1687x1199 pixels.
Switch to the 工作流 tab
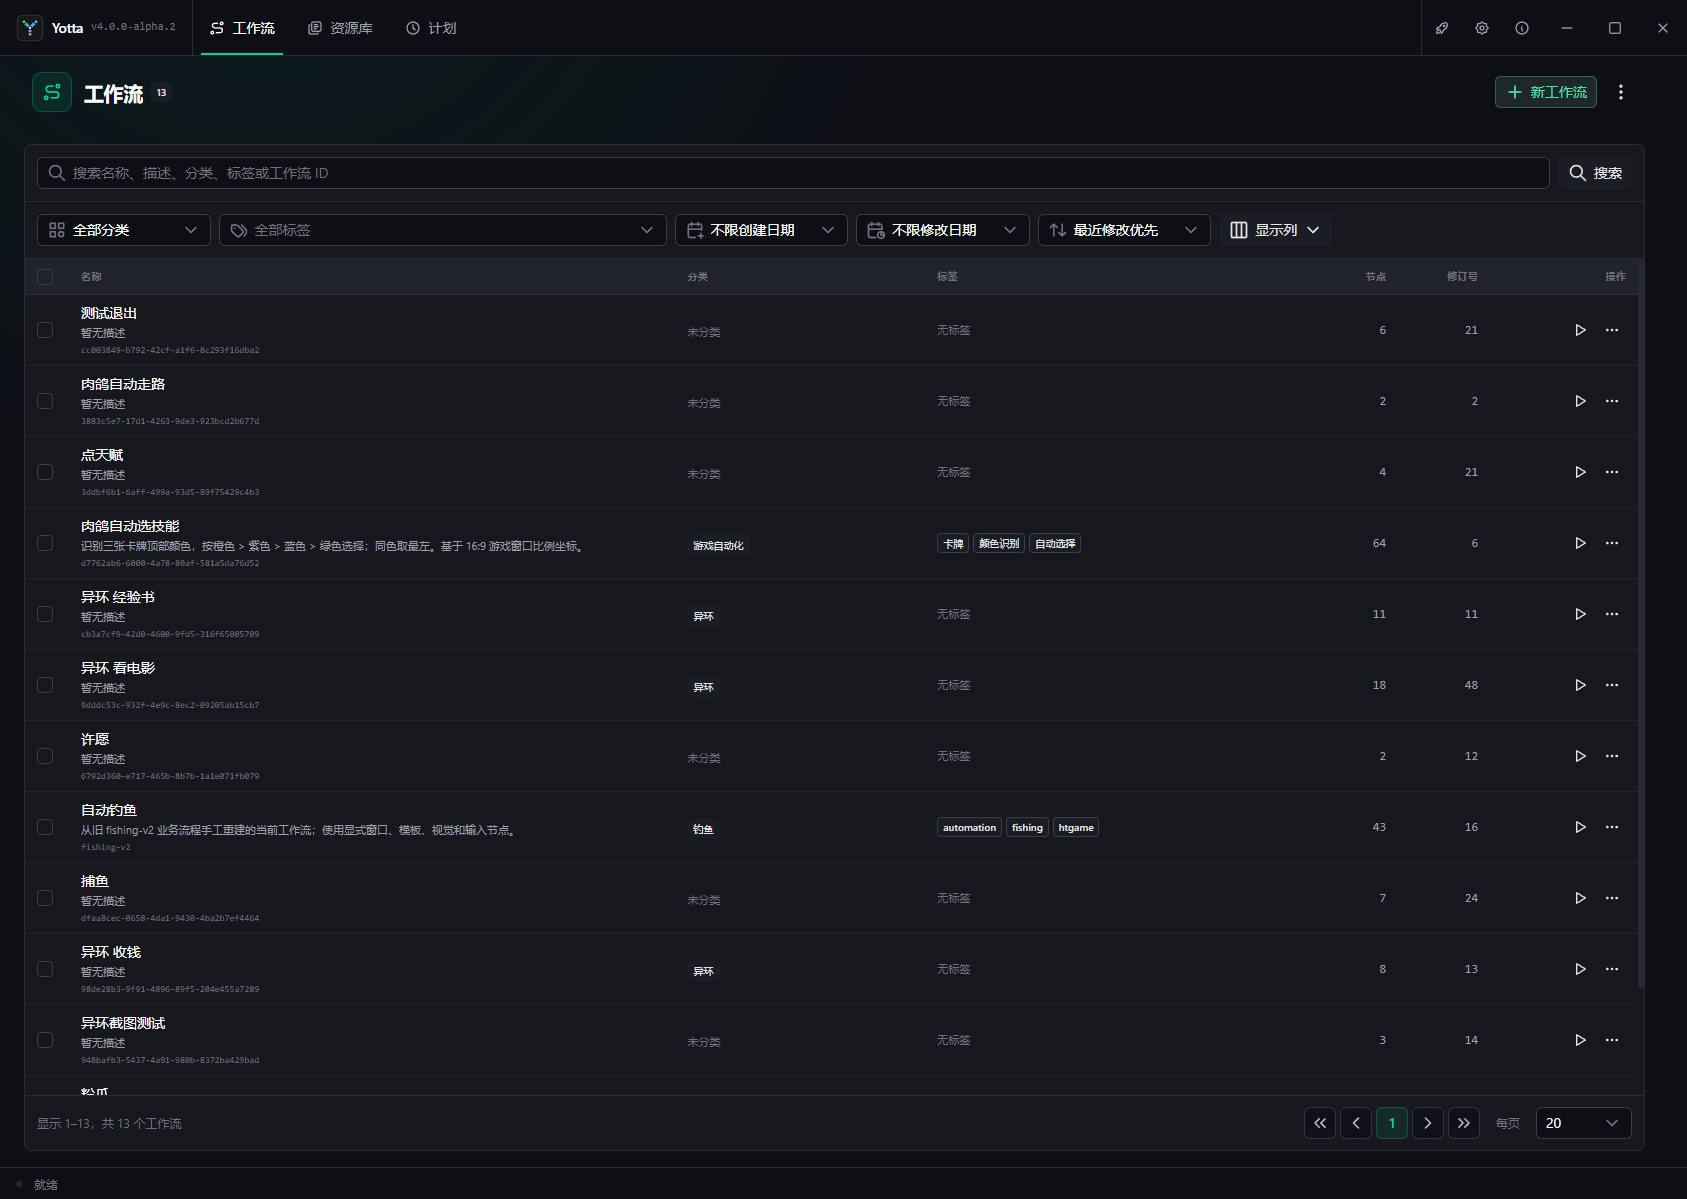tap(242, 28)
